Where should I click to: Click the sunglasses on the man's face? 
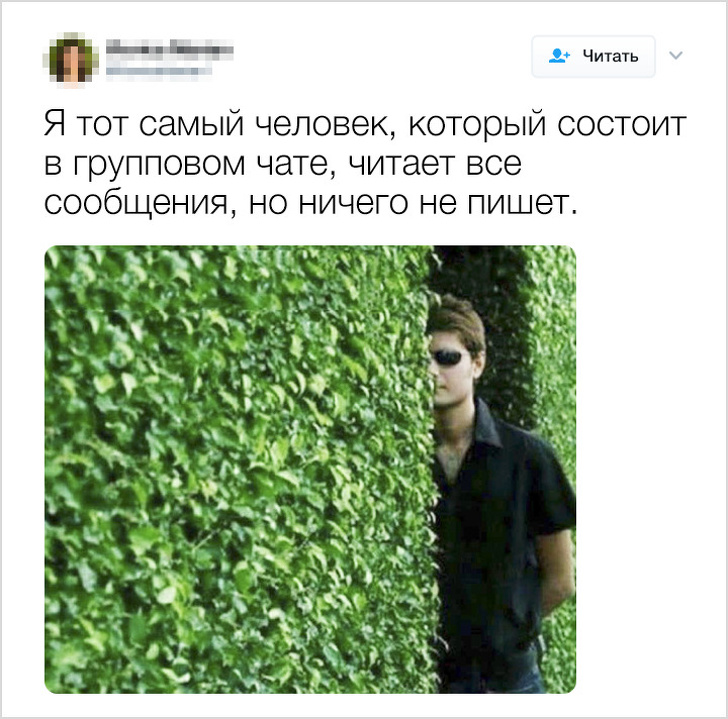446,357
